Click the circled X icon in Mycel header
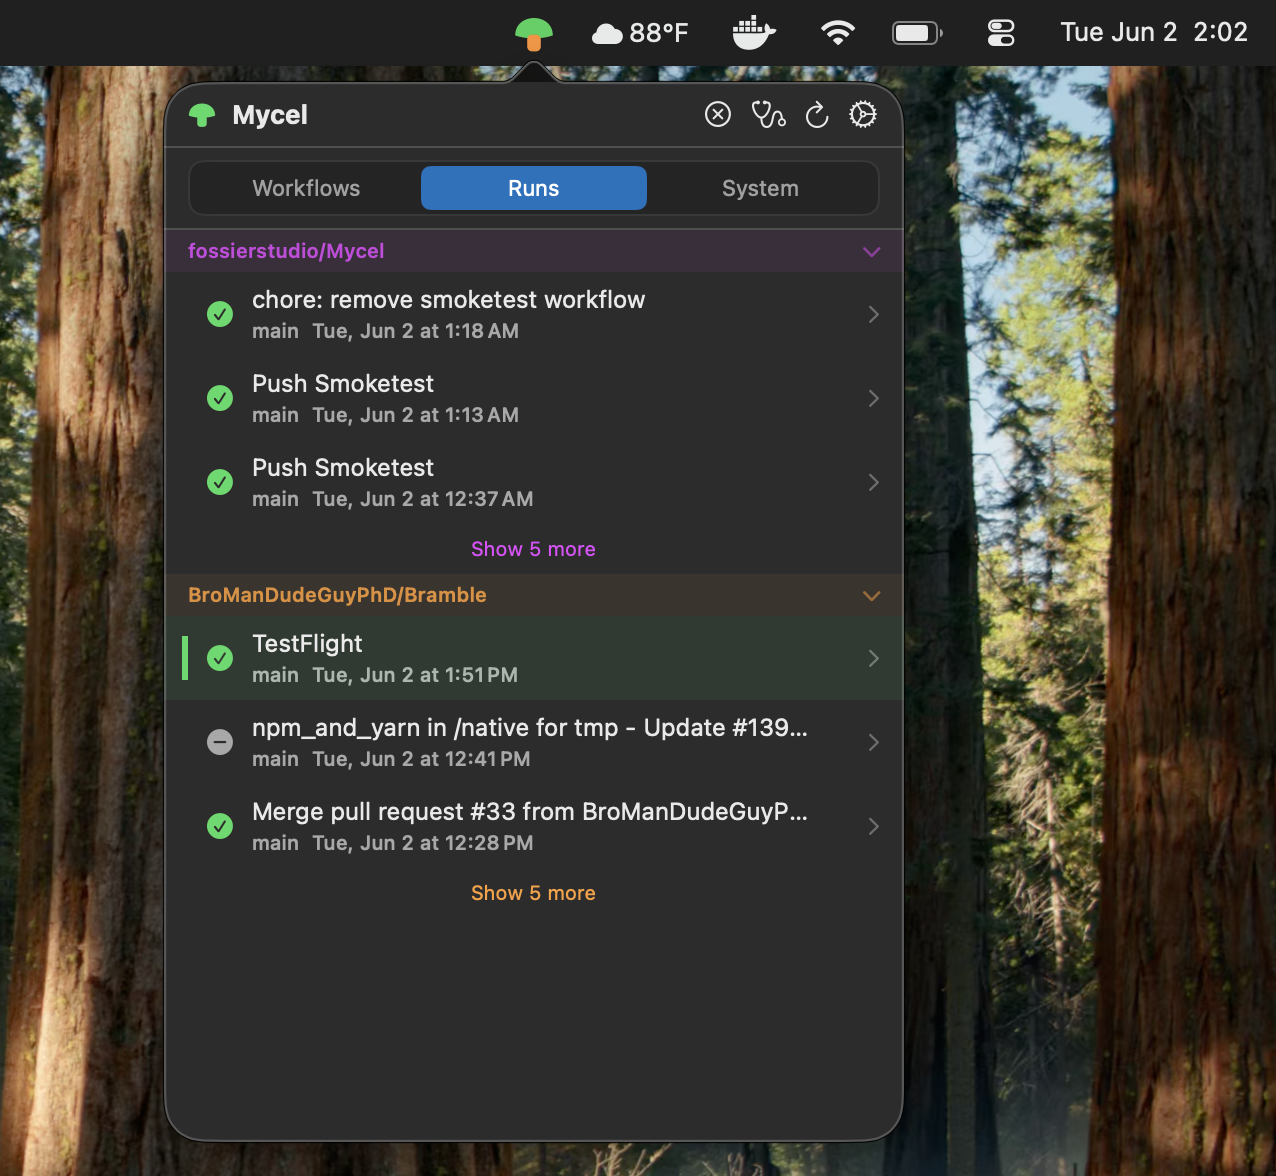The width and height of the screenshot is (1276, 1176). click(x=718, y=115)
